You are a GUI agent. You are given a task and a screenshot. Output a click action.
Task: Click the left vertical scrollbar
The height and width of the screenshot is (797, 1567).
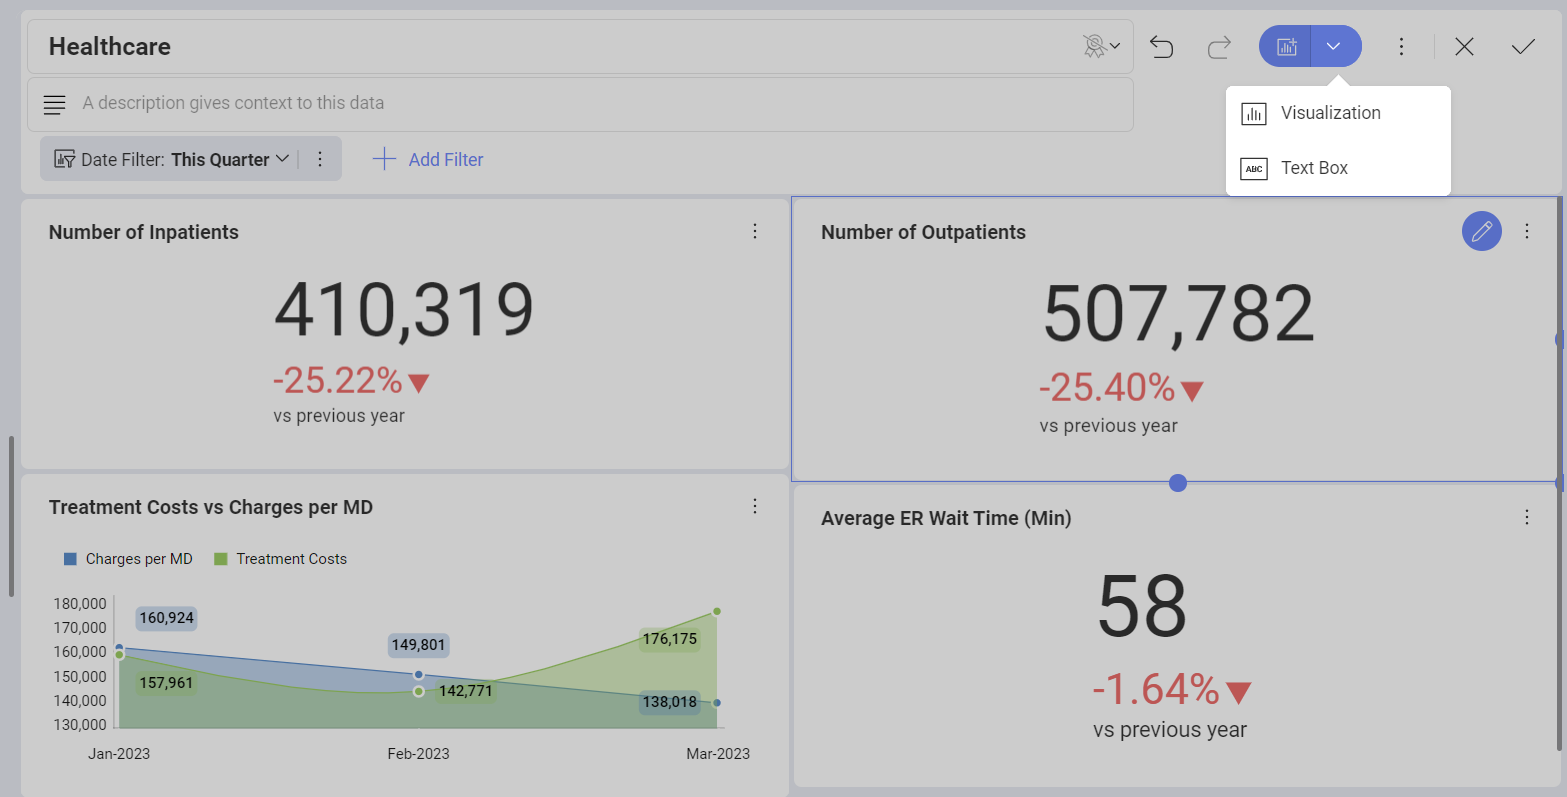11,516
